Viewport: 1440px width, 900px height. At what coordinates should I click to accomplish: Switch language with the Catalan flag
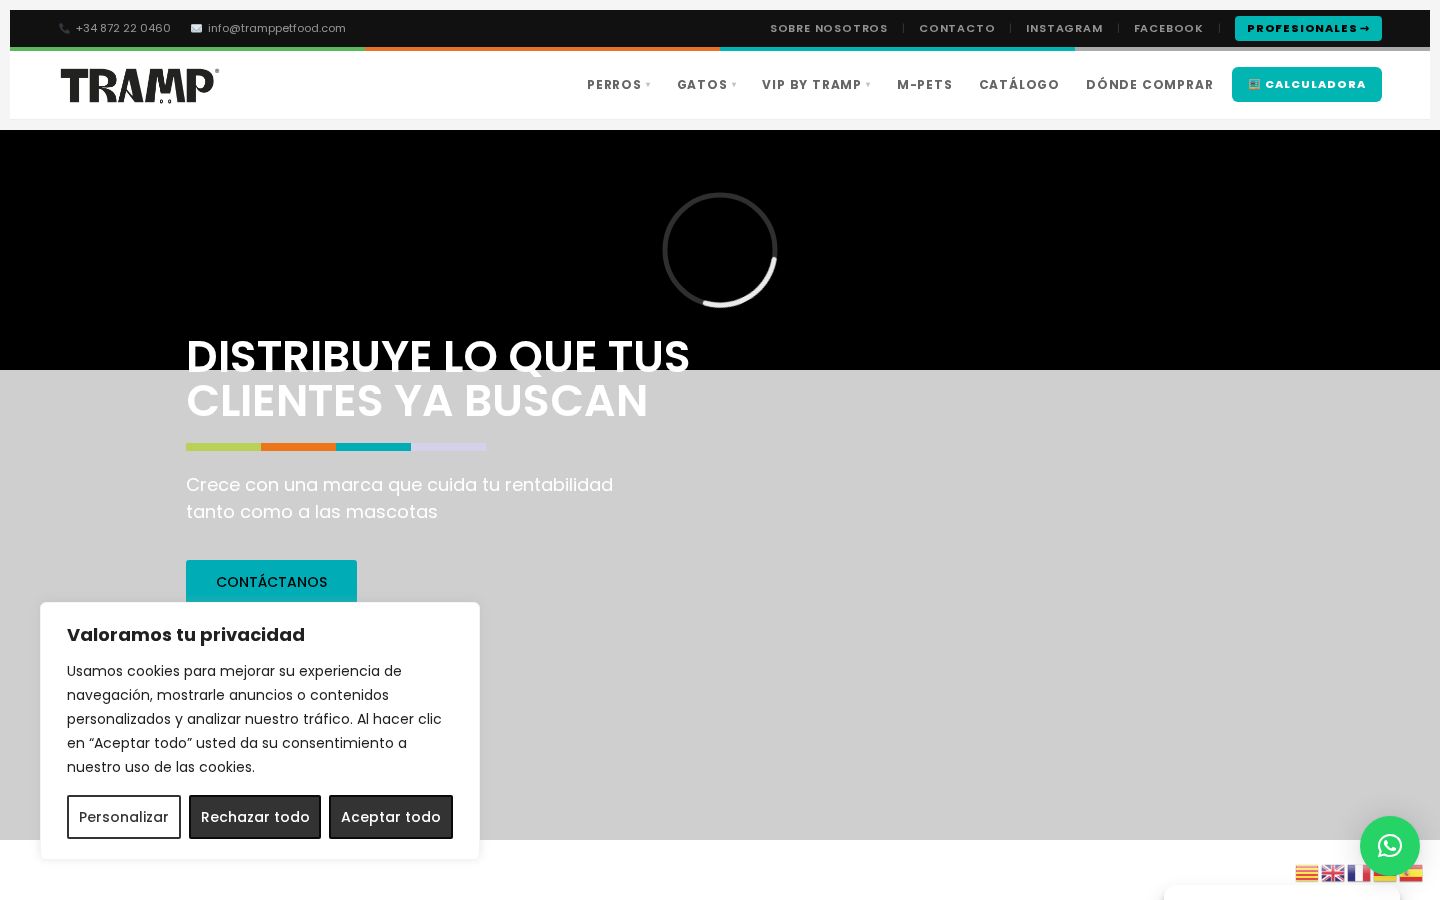1306,873
